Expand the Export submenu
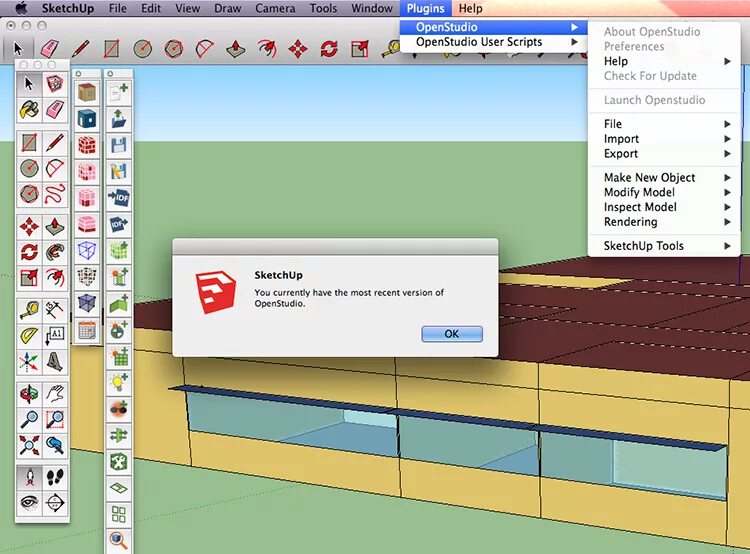The height and width of the screenshot is (554, 750). click(x=664, y=154)
